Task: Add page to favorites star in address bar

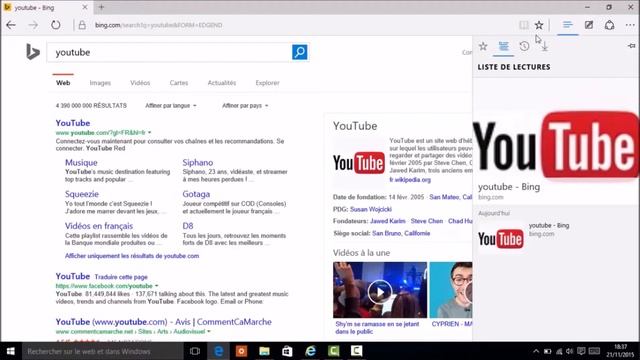Action: [539, 25]
